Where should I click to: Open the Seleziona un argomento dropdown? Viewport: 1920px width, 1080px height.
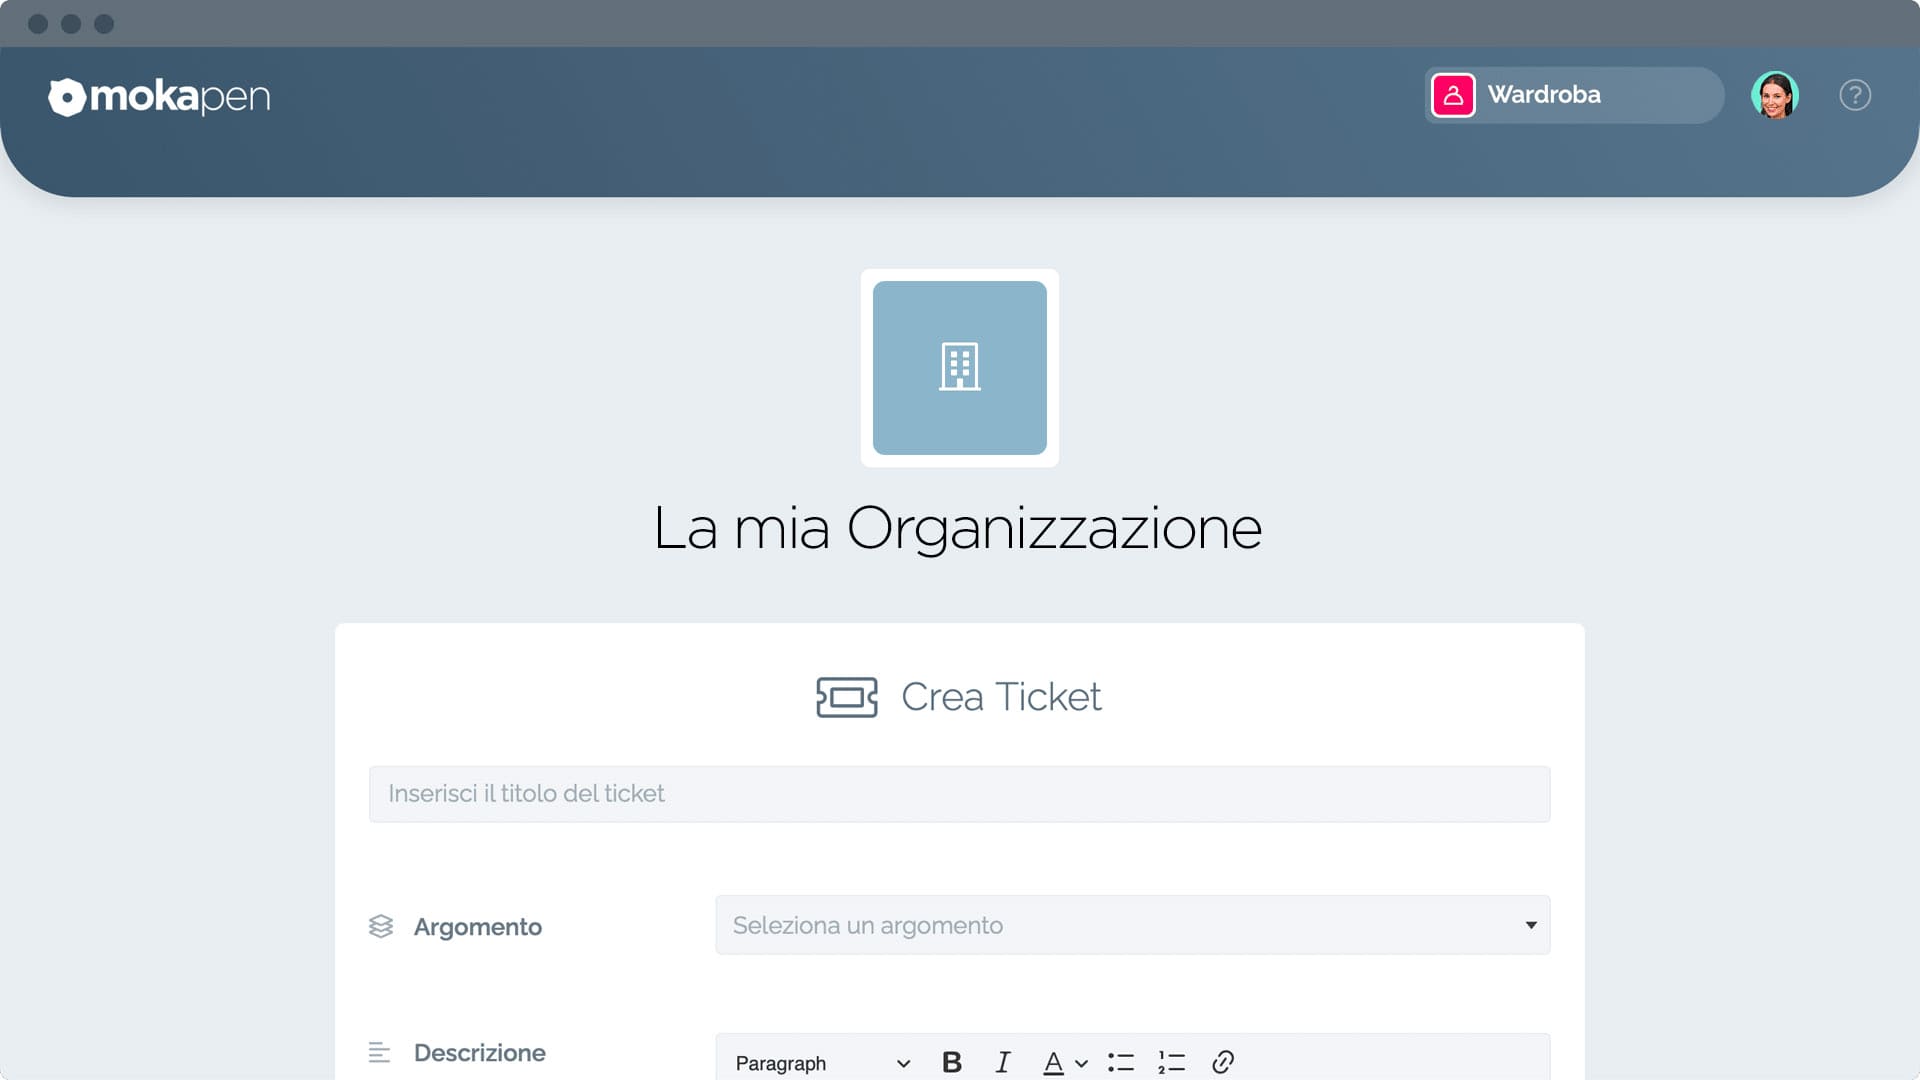point(1131,925)
